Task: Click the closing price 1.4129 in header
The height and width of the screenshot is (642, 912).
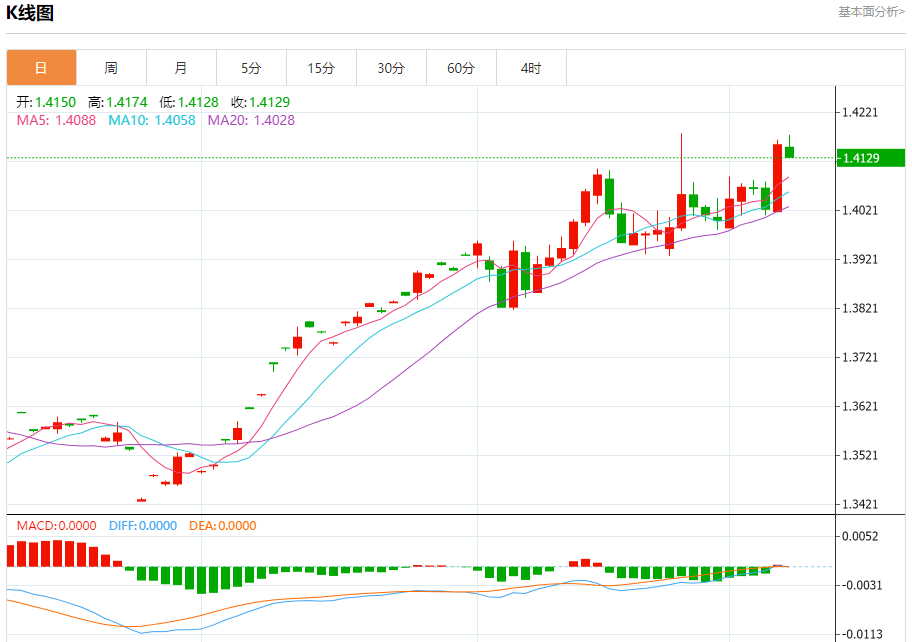Action: pyautogui.click(x=269, y=102)
